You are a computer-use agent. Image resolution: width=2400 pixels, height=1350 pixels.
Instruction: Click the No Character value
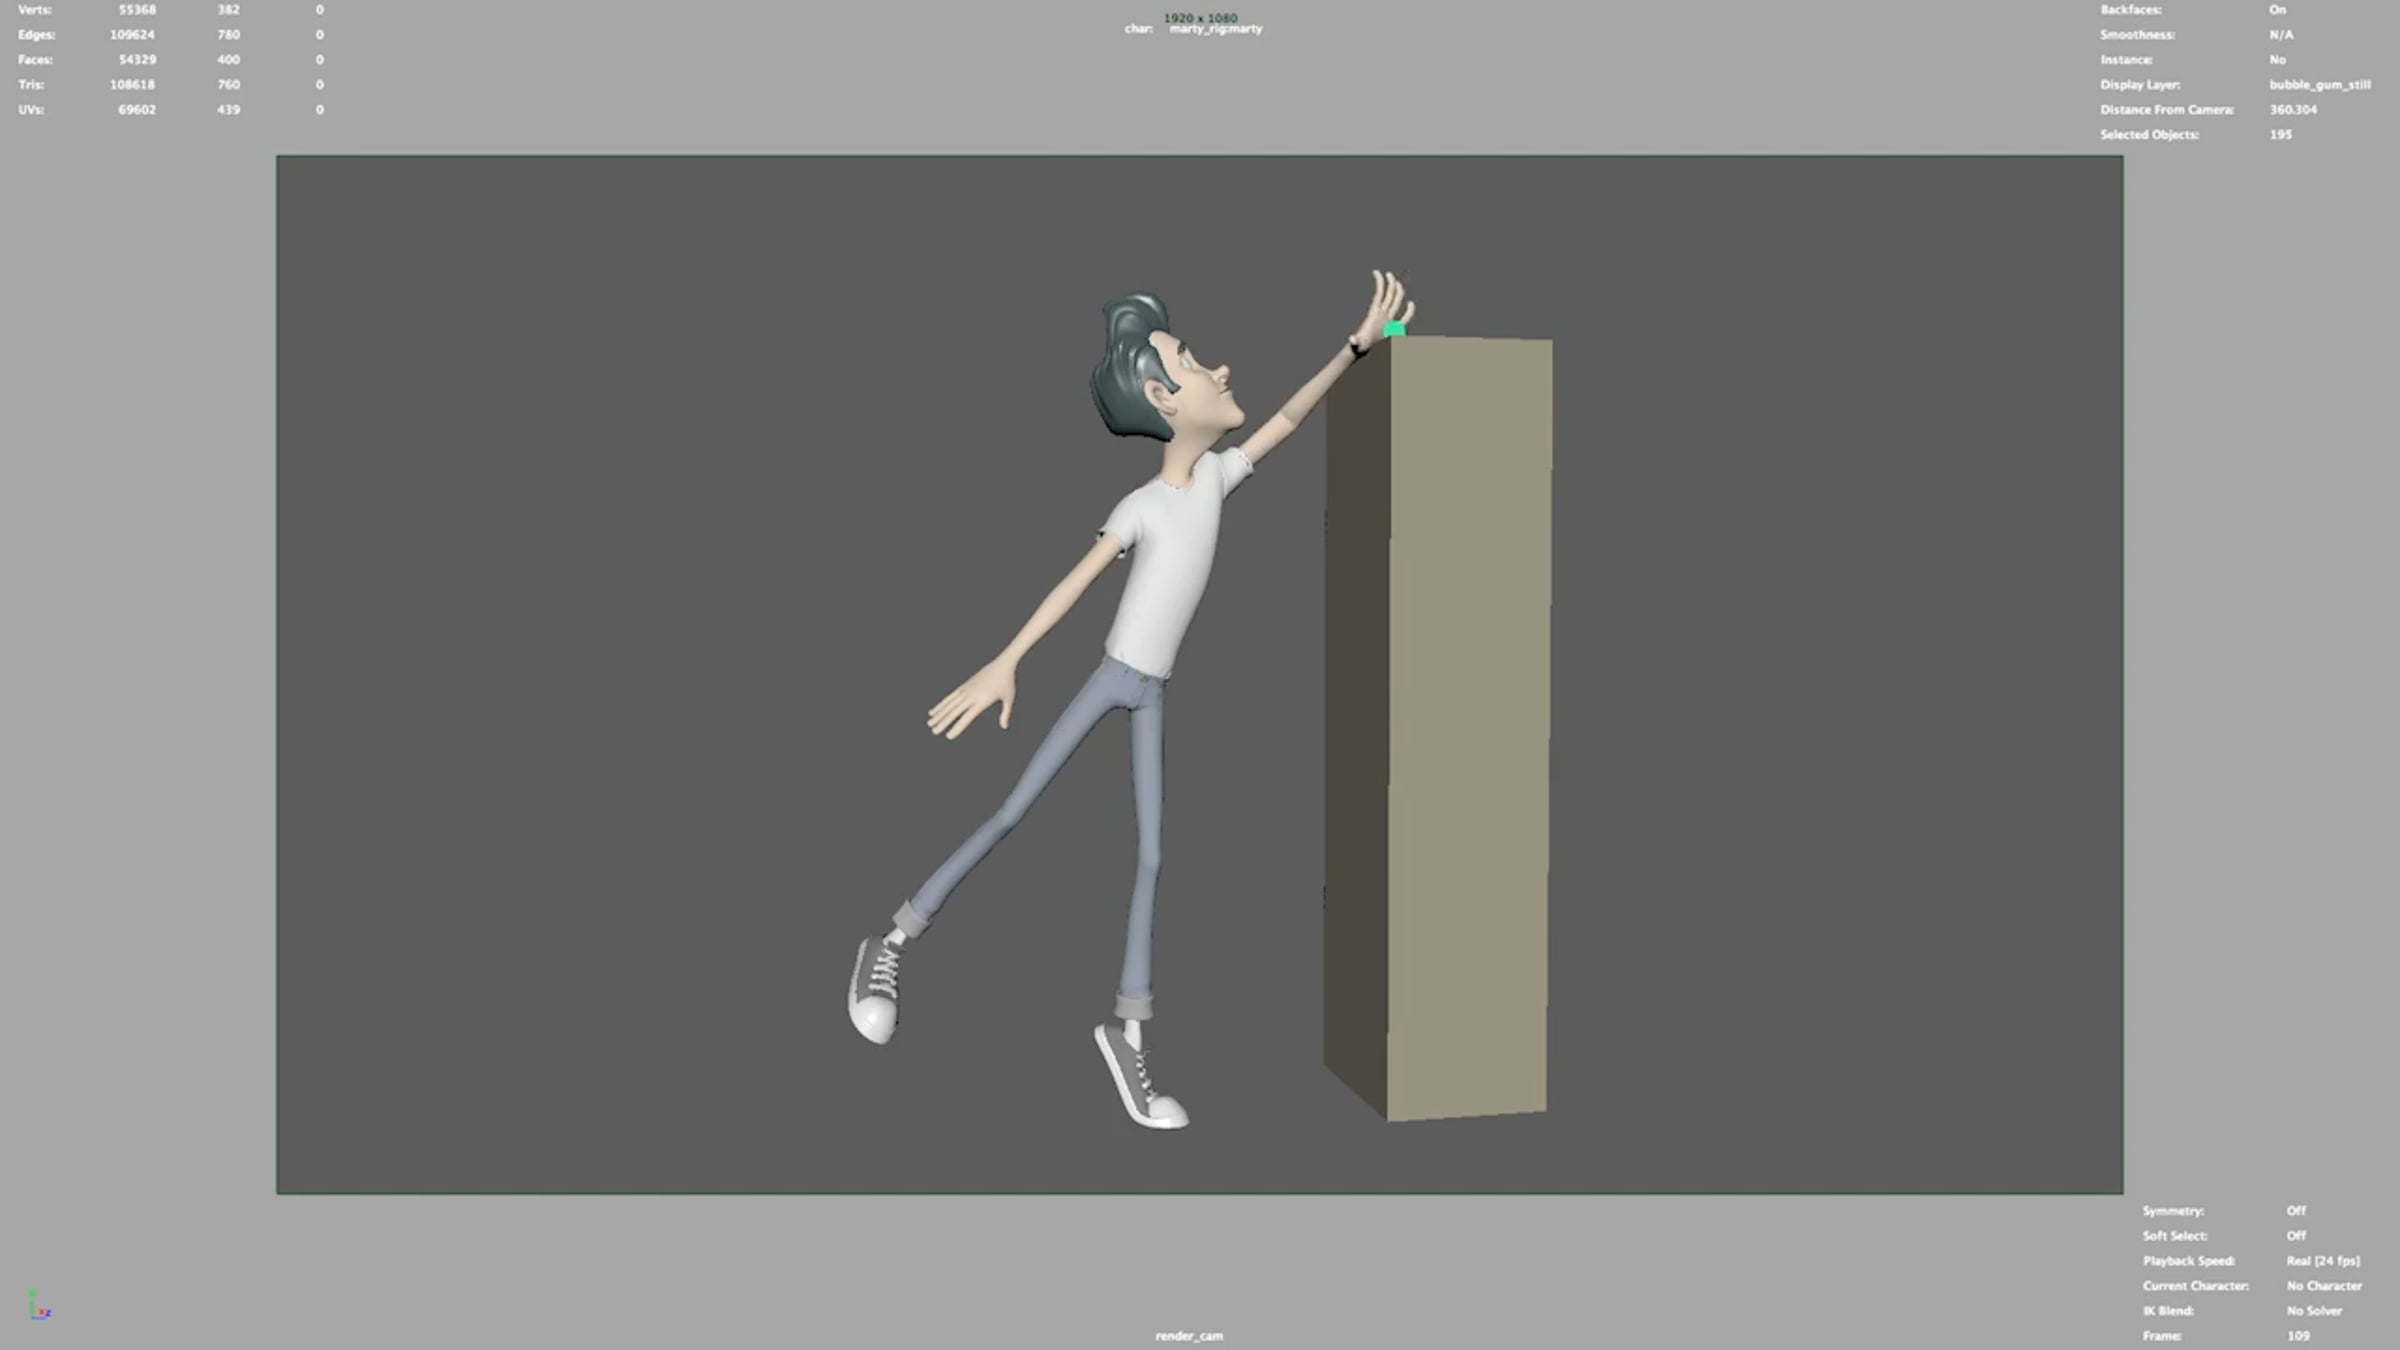tap(2323, 1286)
